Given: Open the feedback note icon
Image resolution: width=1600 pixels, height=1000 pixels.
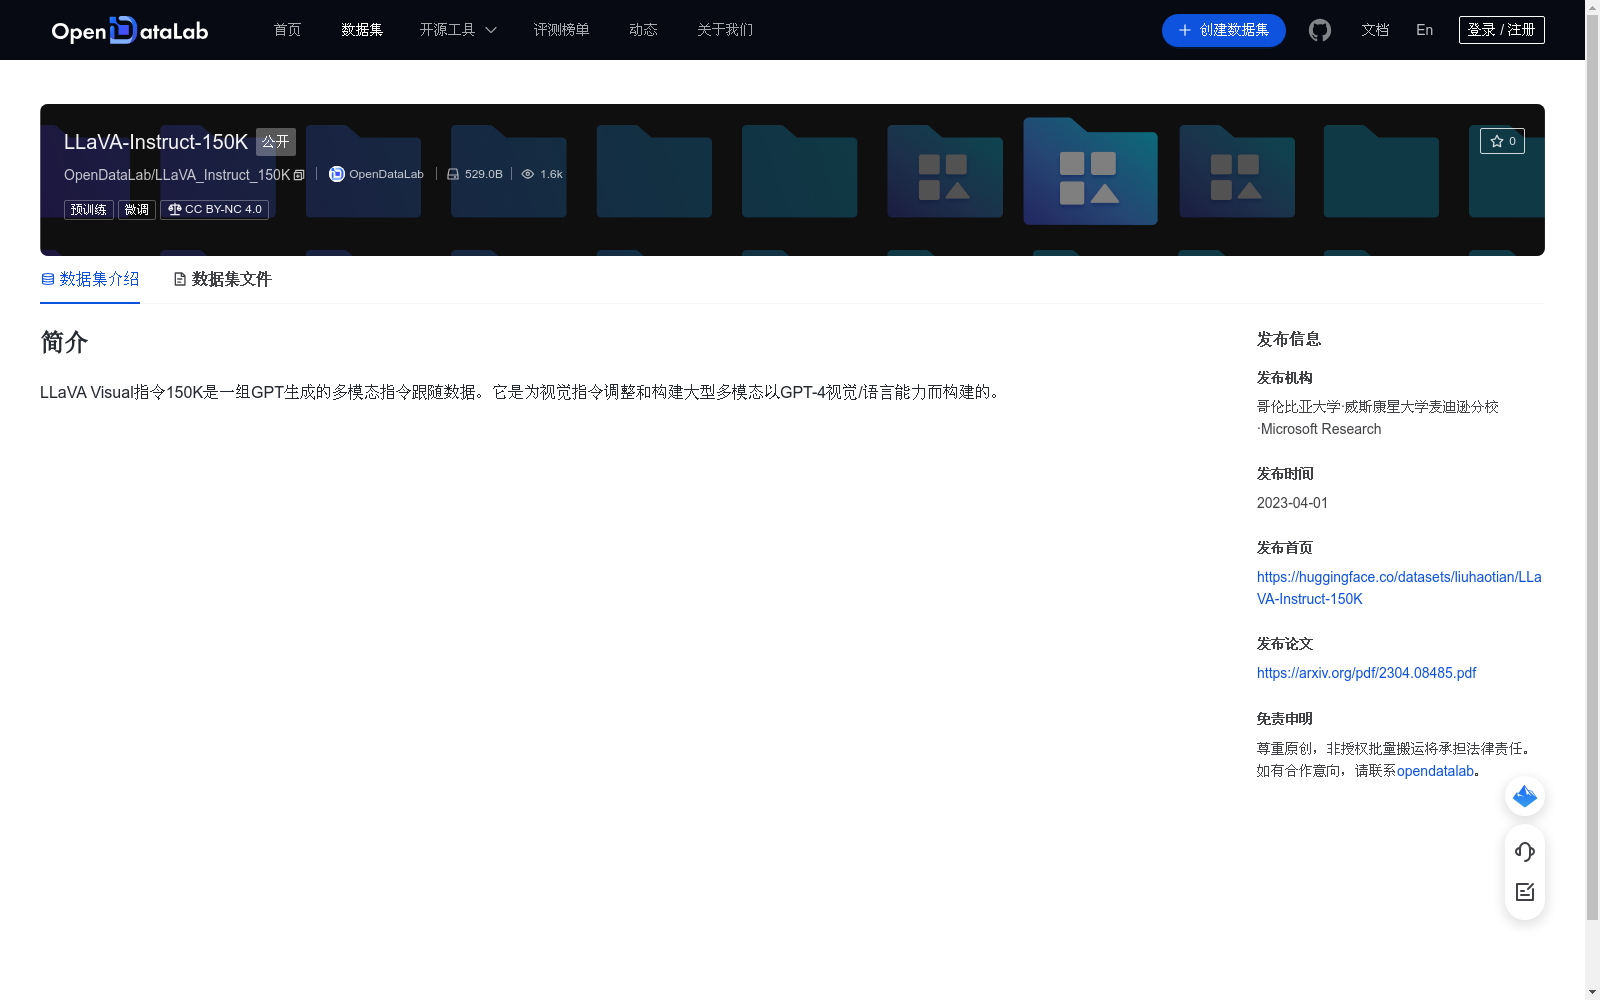Looking at the screenshot, I should click(x=1525, y=892).
